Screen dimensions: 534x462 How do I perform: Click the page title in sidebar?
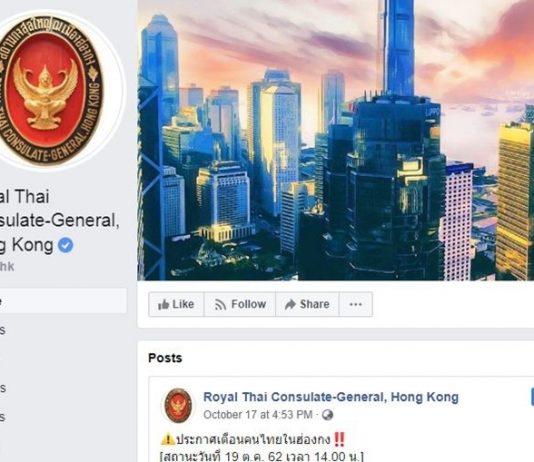tap(58, 221)
